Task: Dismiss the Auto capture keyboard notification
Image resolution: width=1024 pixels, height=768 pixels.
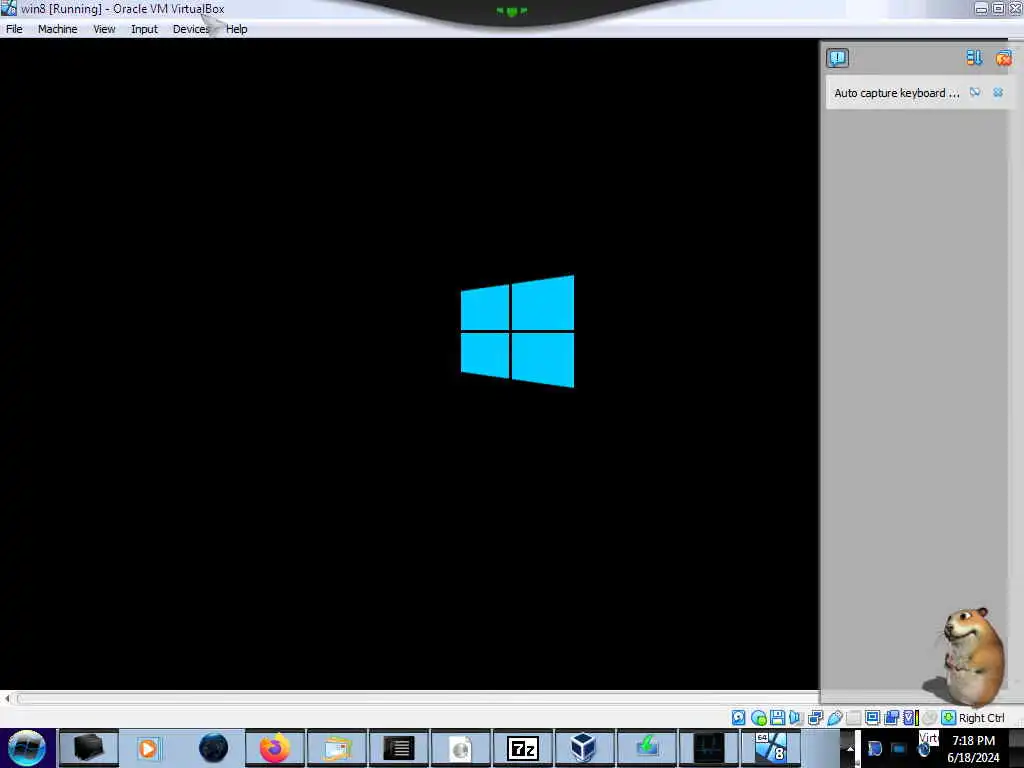Action: coord(998,92)
